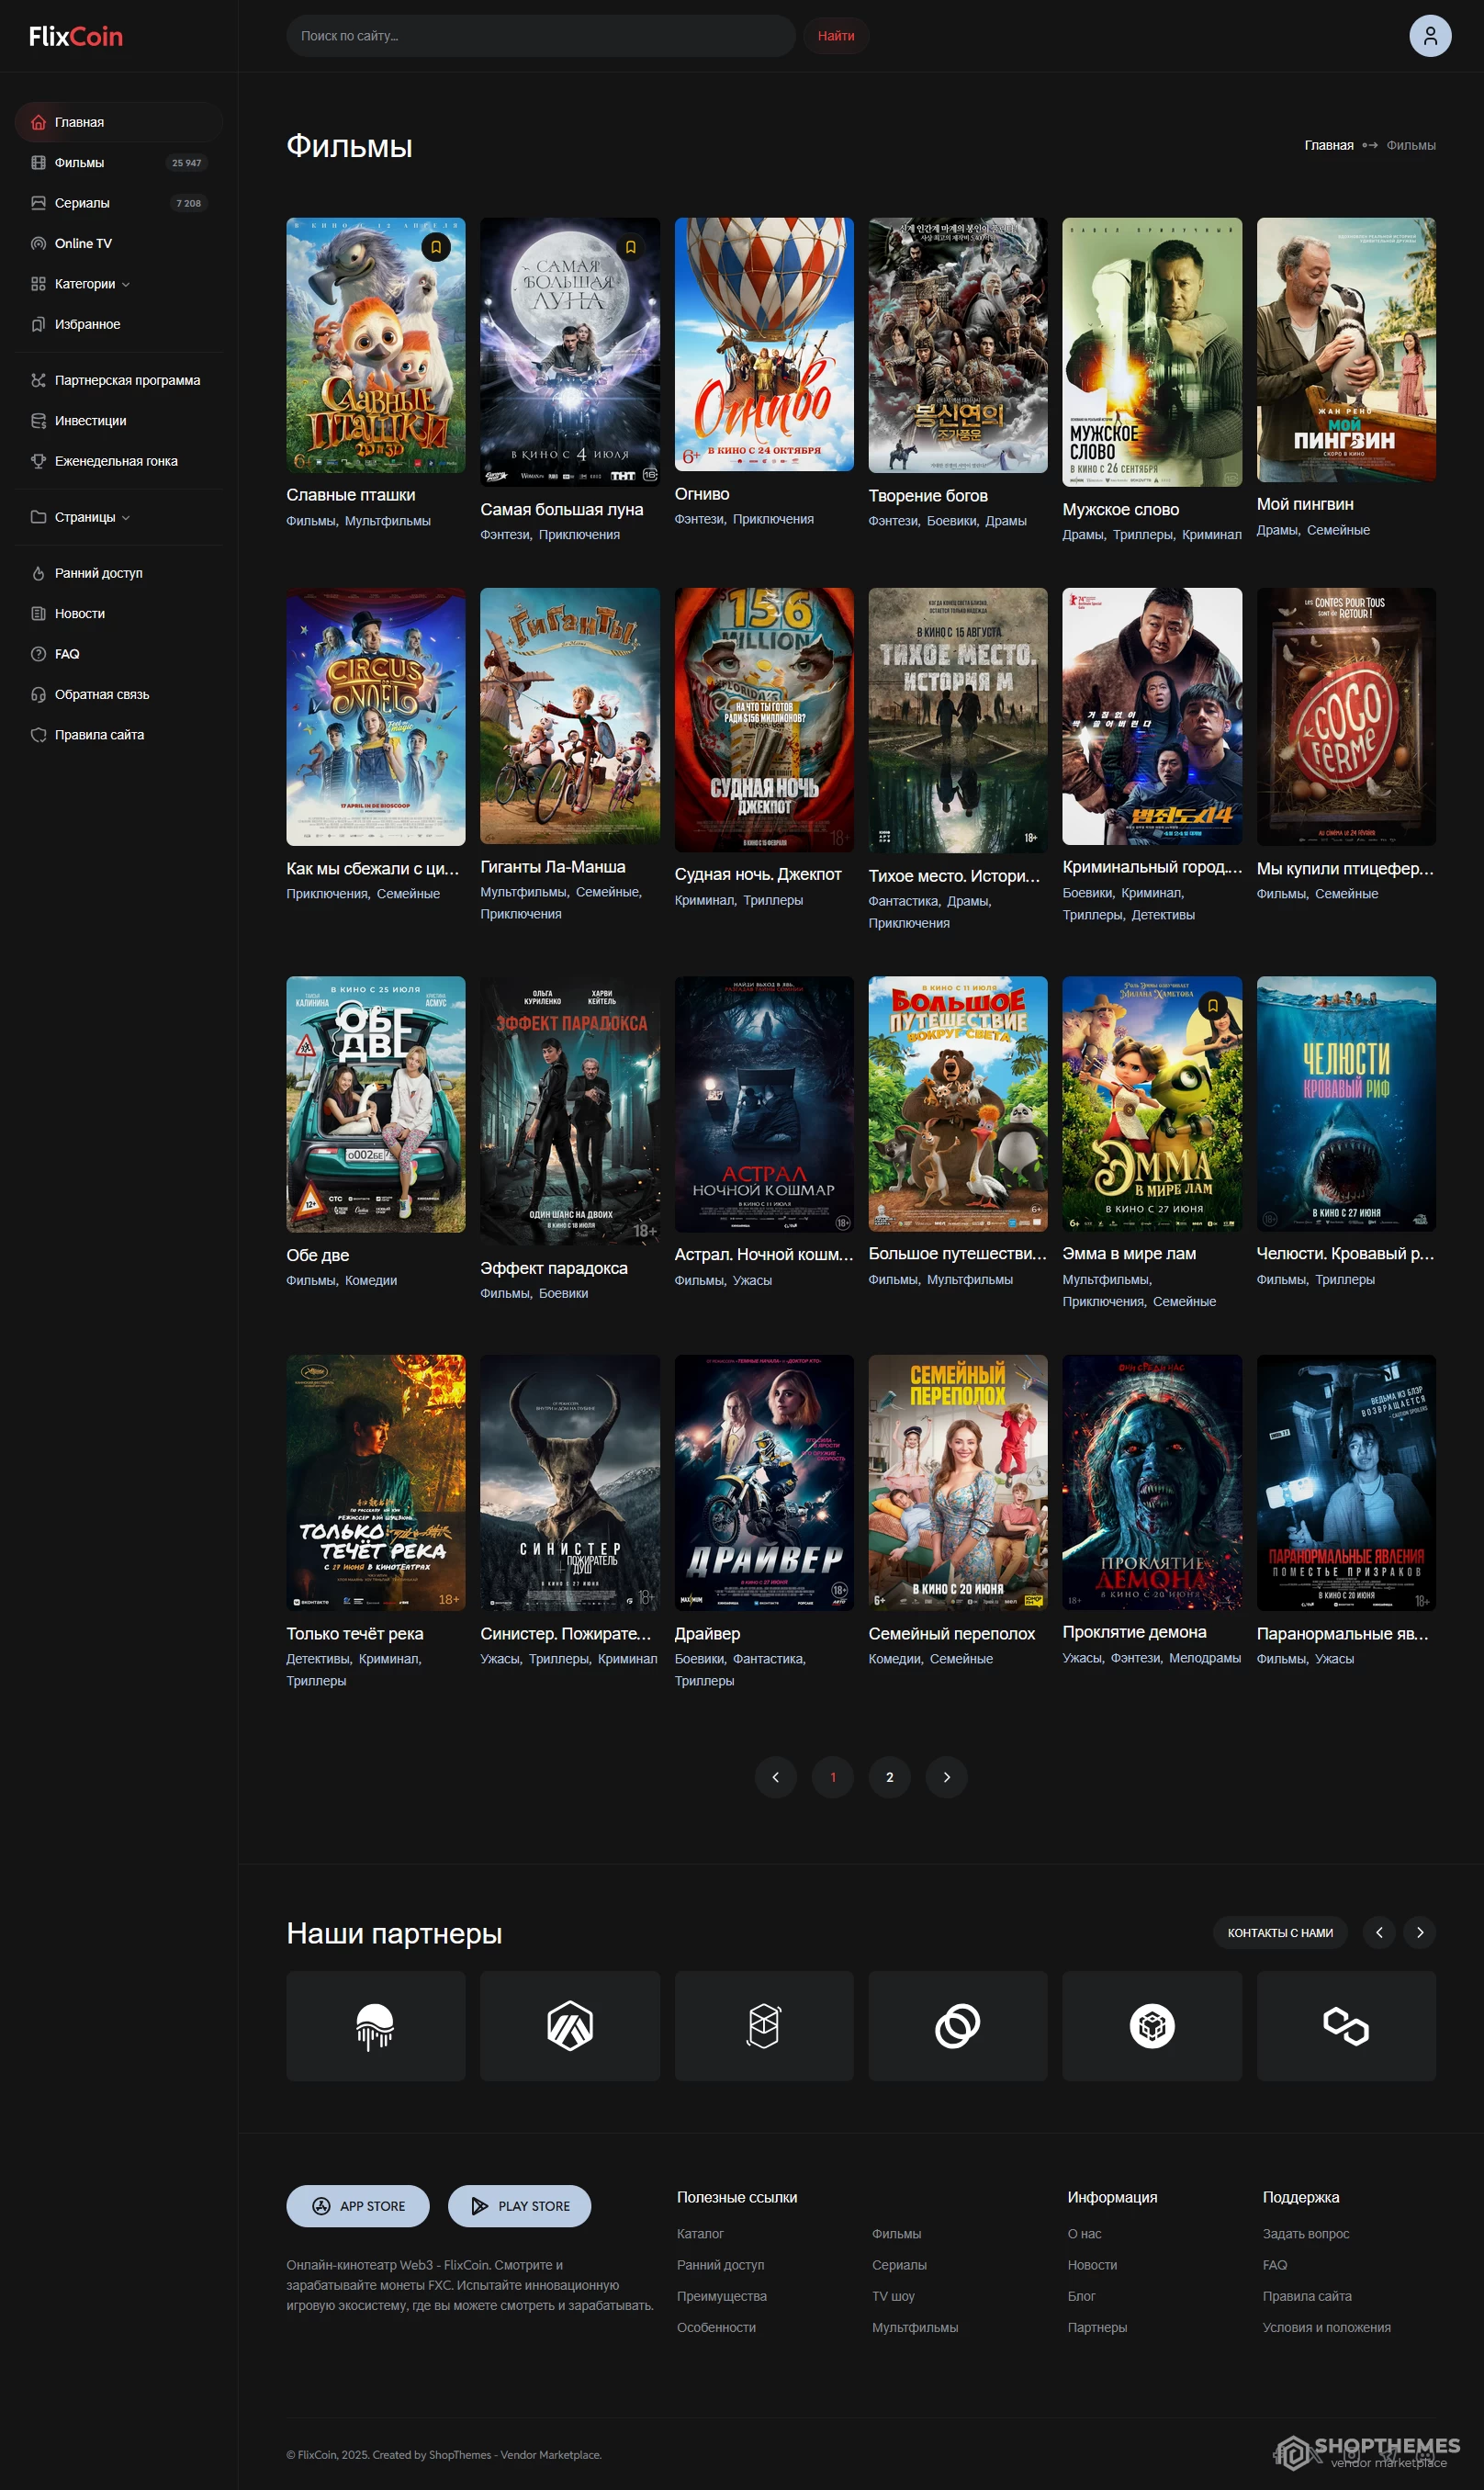Open the last partner chain-link logo card
The height and width of the screenshot is (2490, 1484).
(1345, 2026)
